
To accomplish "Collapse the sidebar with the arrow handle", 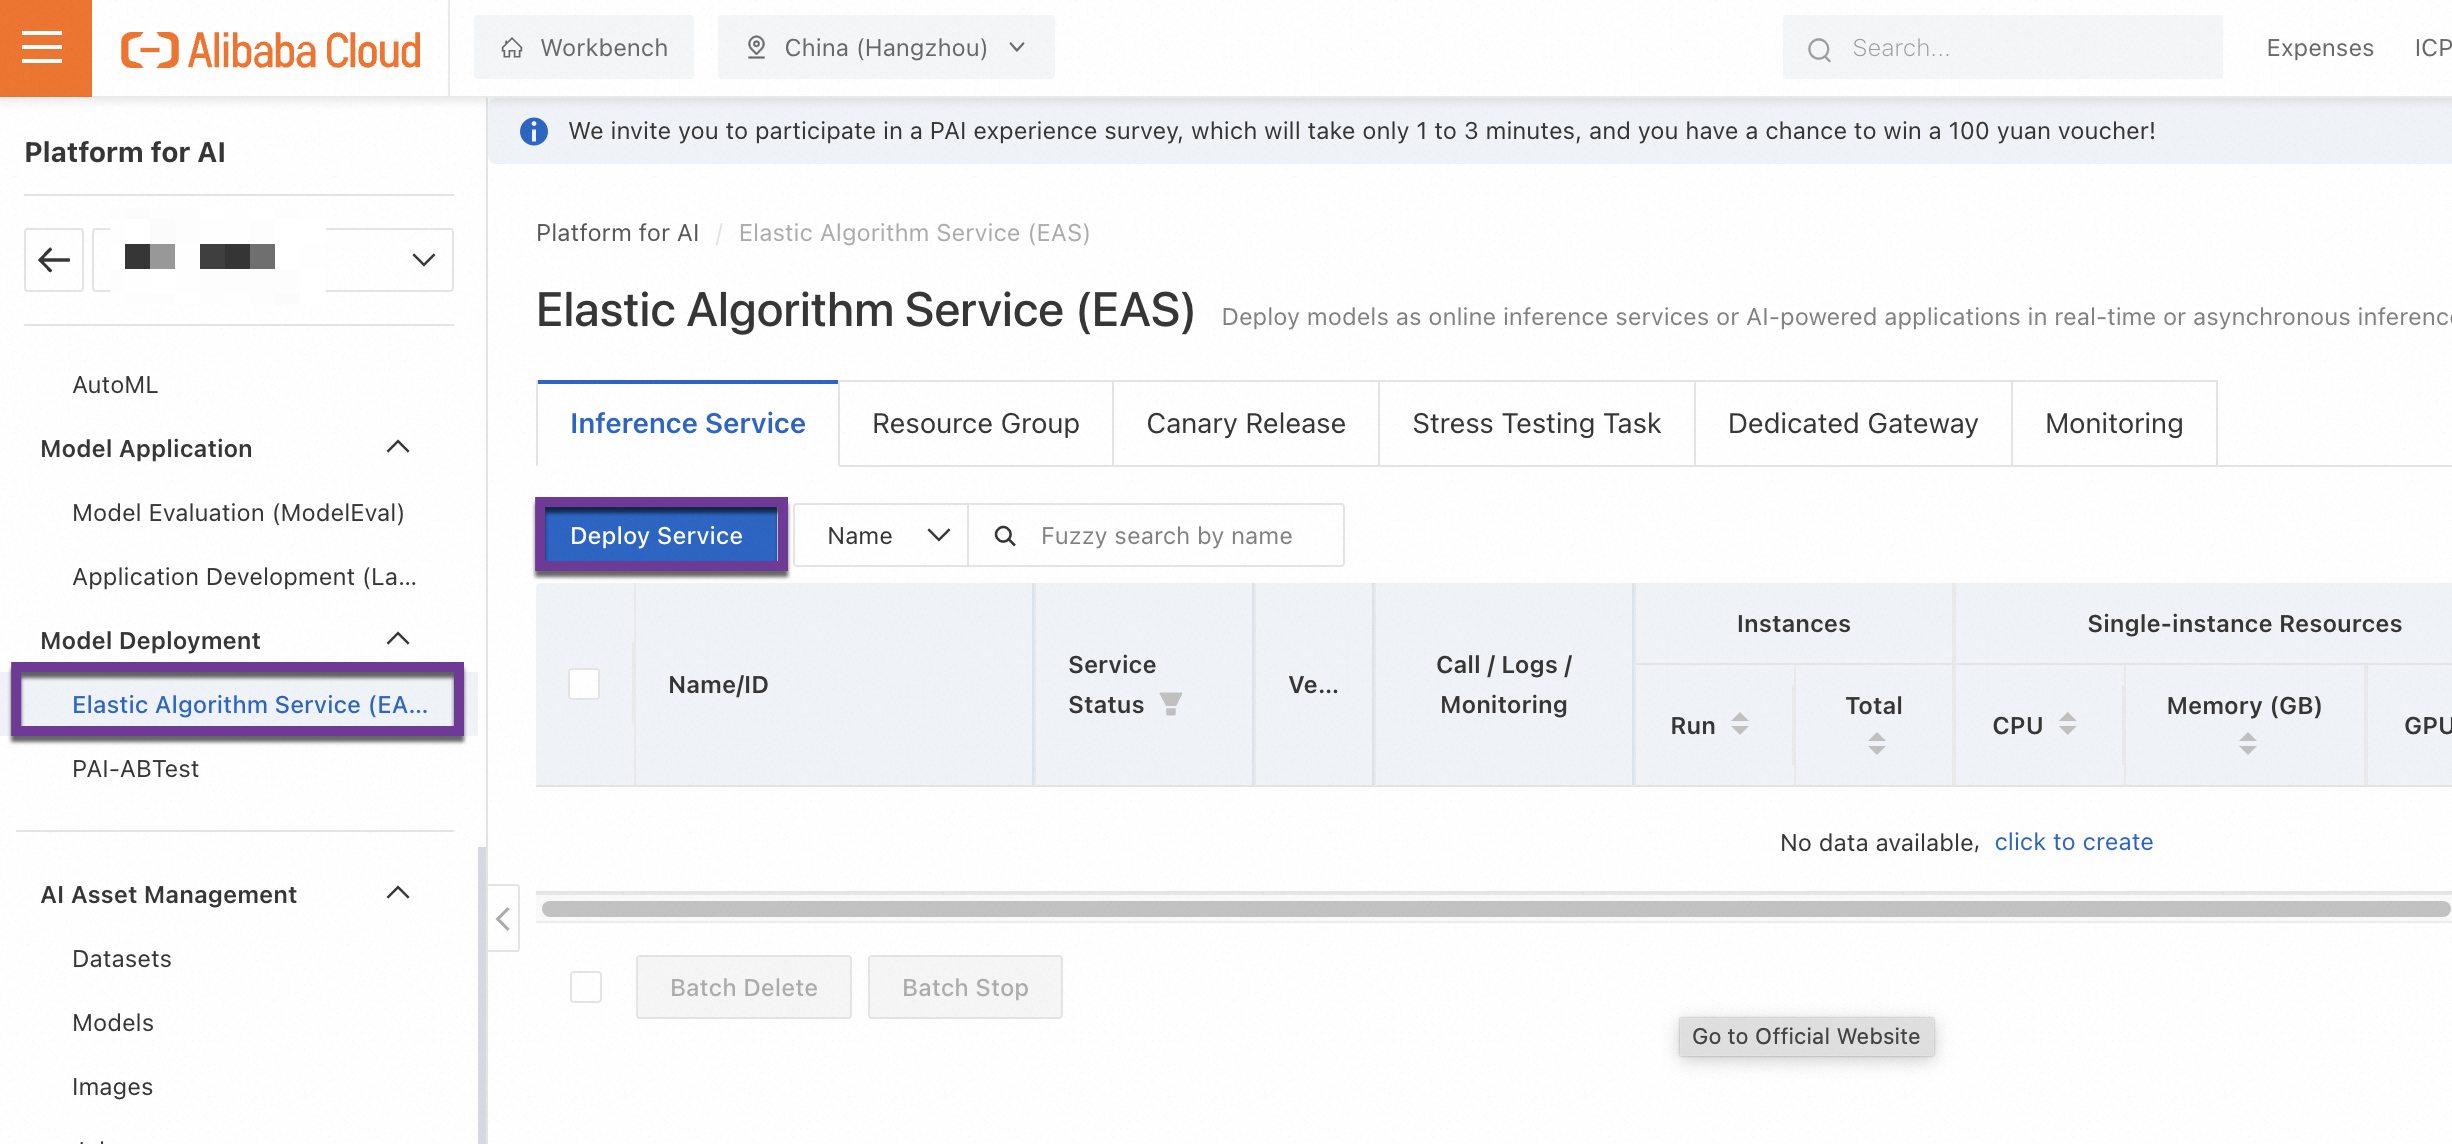I will [503, 918].
